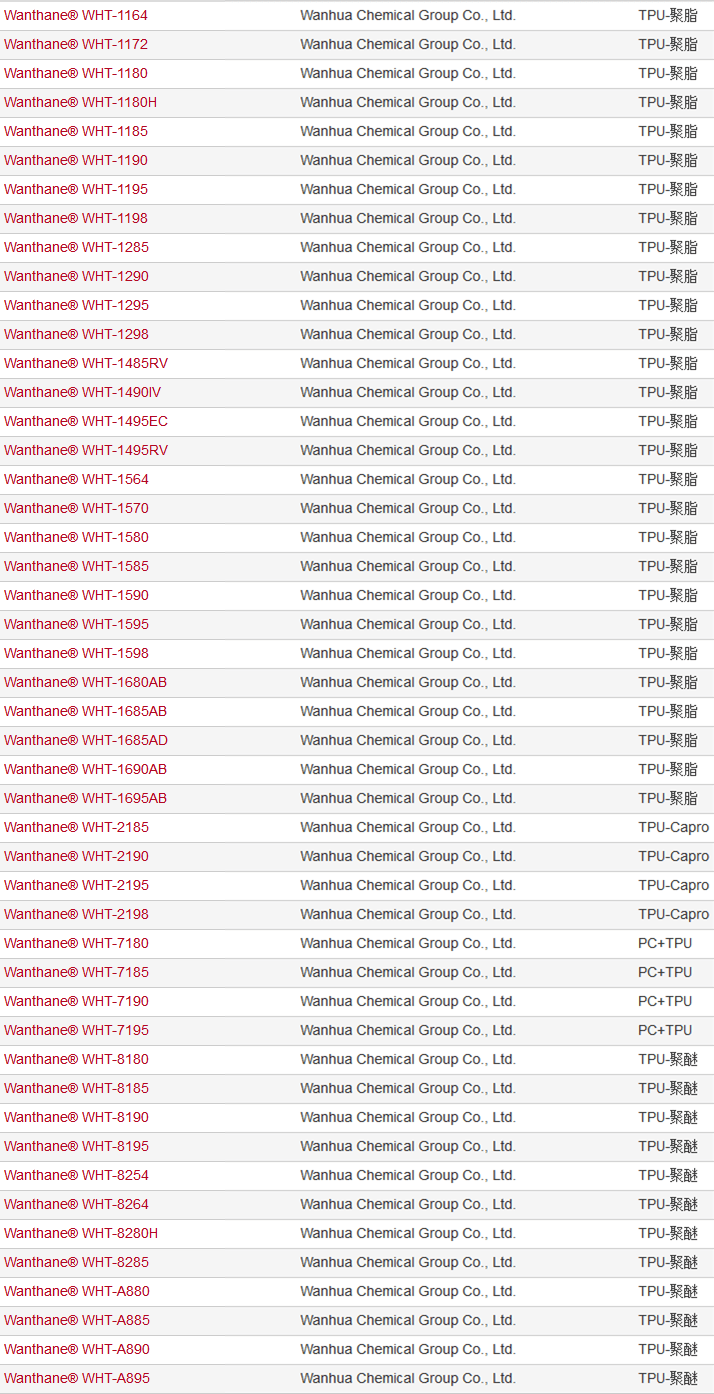This screenshot has width=714, height=1394.
Task: Select the Wanthane® WHT-2185 link
Action: pyautogui.click(x=76, y=827)
